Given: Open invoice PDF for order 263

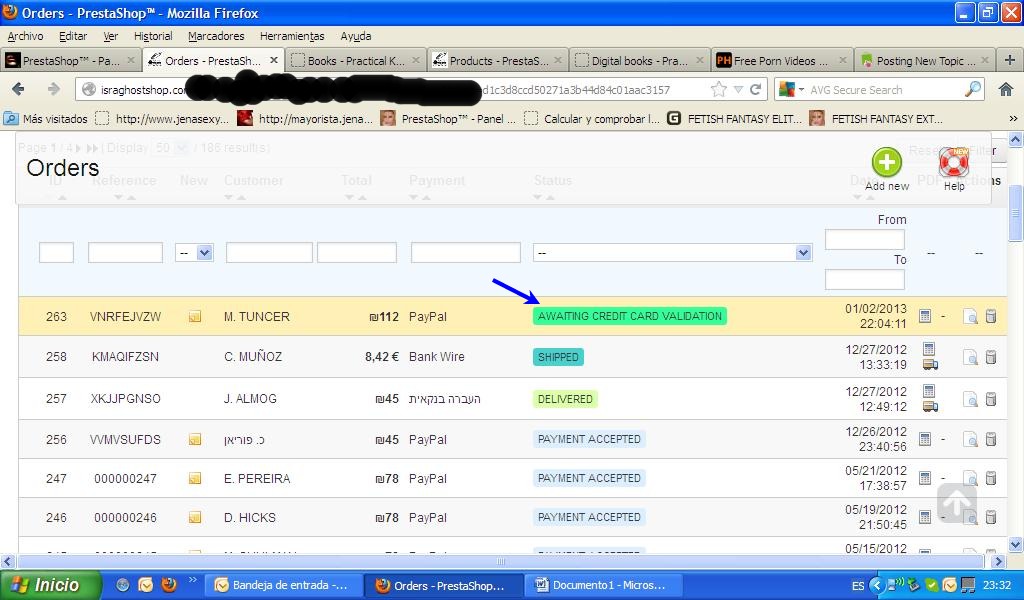Looking at the screenshot, I should point(925,316).
